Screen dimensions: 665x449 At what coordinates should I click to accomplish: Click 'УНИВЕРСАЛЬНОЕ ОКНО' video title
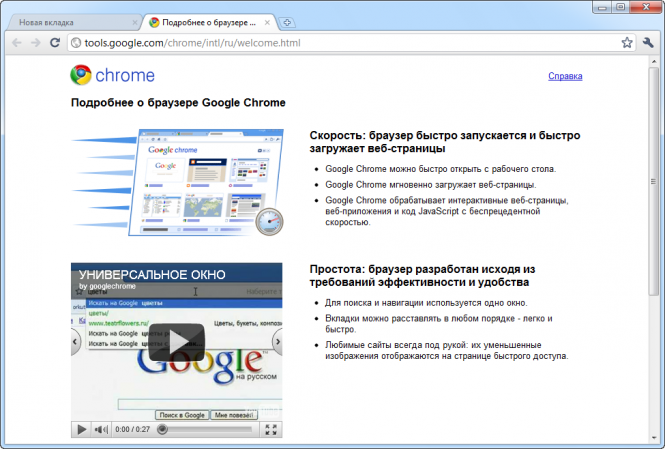(152, 275)
